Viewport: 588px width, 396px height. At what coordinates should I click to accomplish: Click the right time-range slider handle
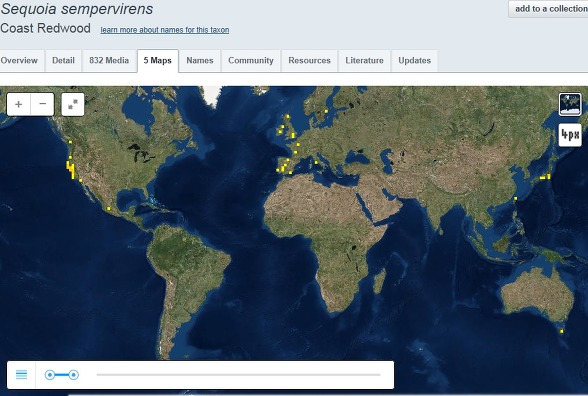point(74,375)
